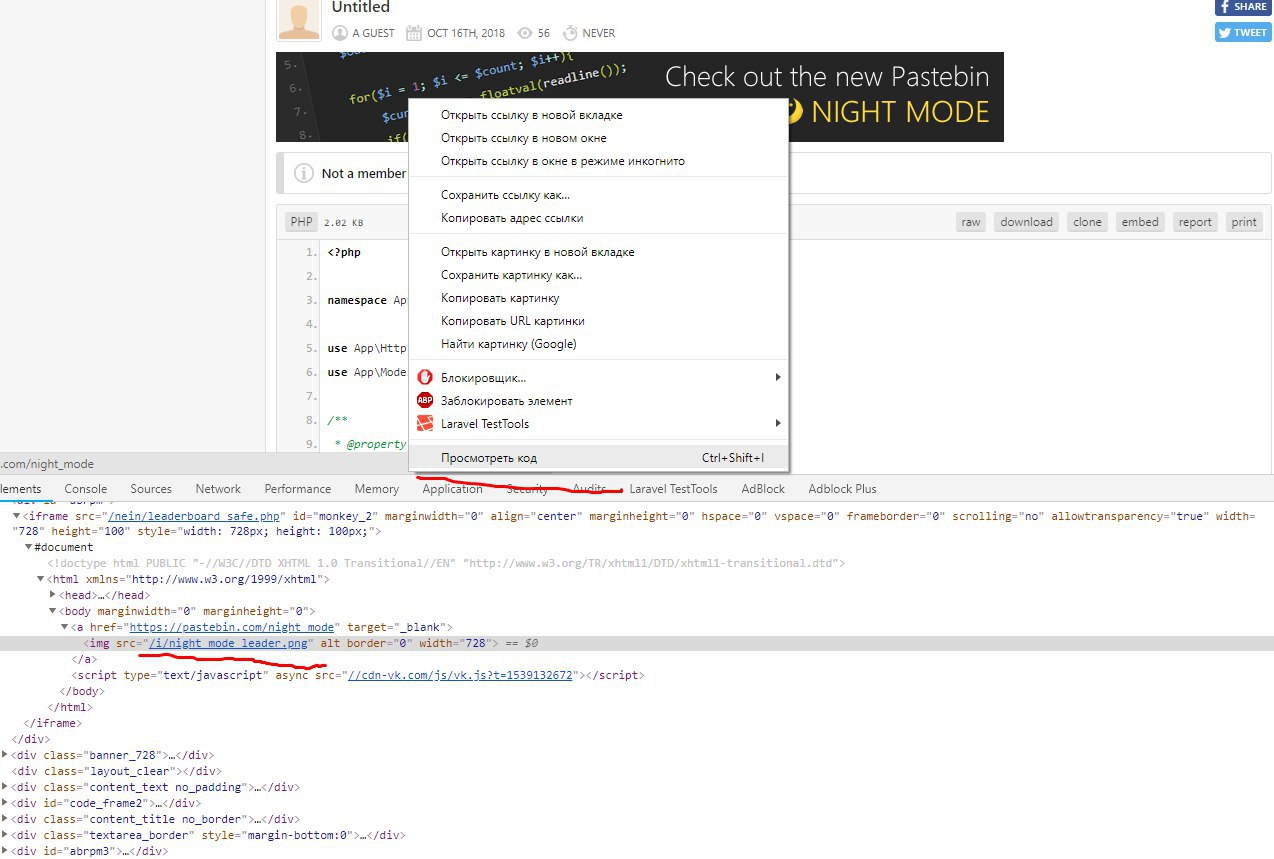This screenshot has height=859, width=1274.
Task: Choose Открыть ссылку в новом окне
Action: pyautogui.click(x=599, y=138)
